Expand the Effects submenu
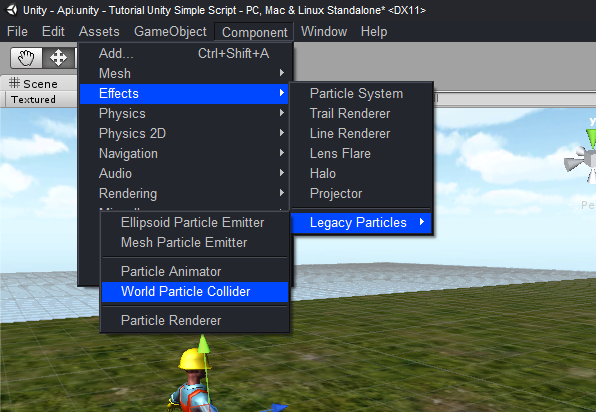Viewport: 596px width, 412px height. 184,93
